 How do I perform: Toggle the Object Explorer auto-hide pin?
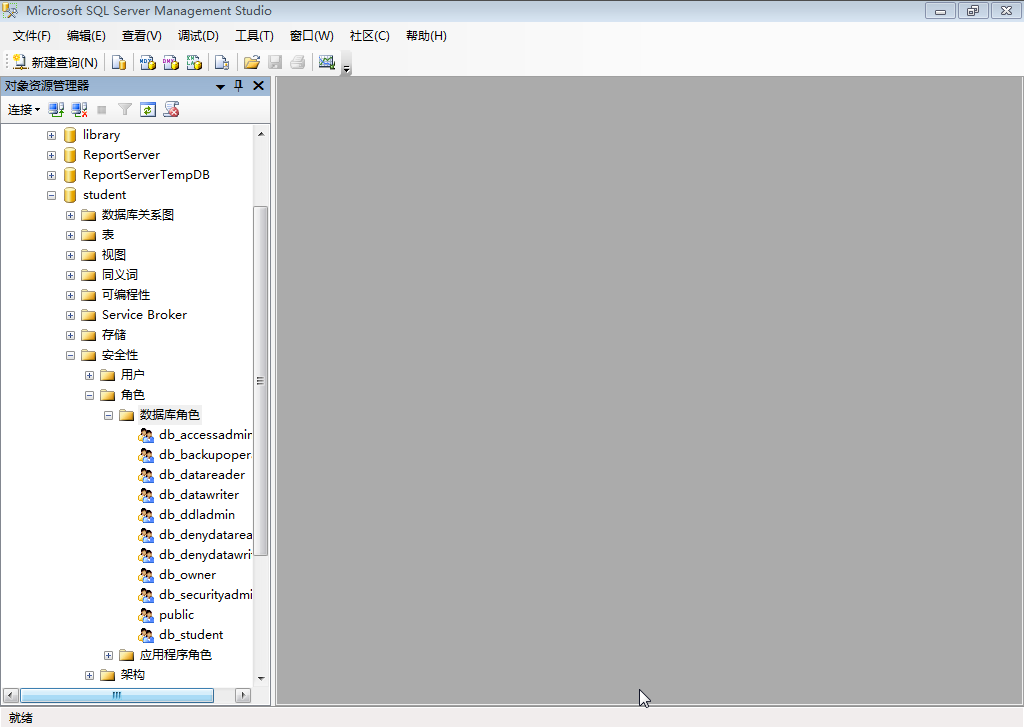[239, 86]
